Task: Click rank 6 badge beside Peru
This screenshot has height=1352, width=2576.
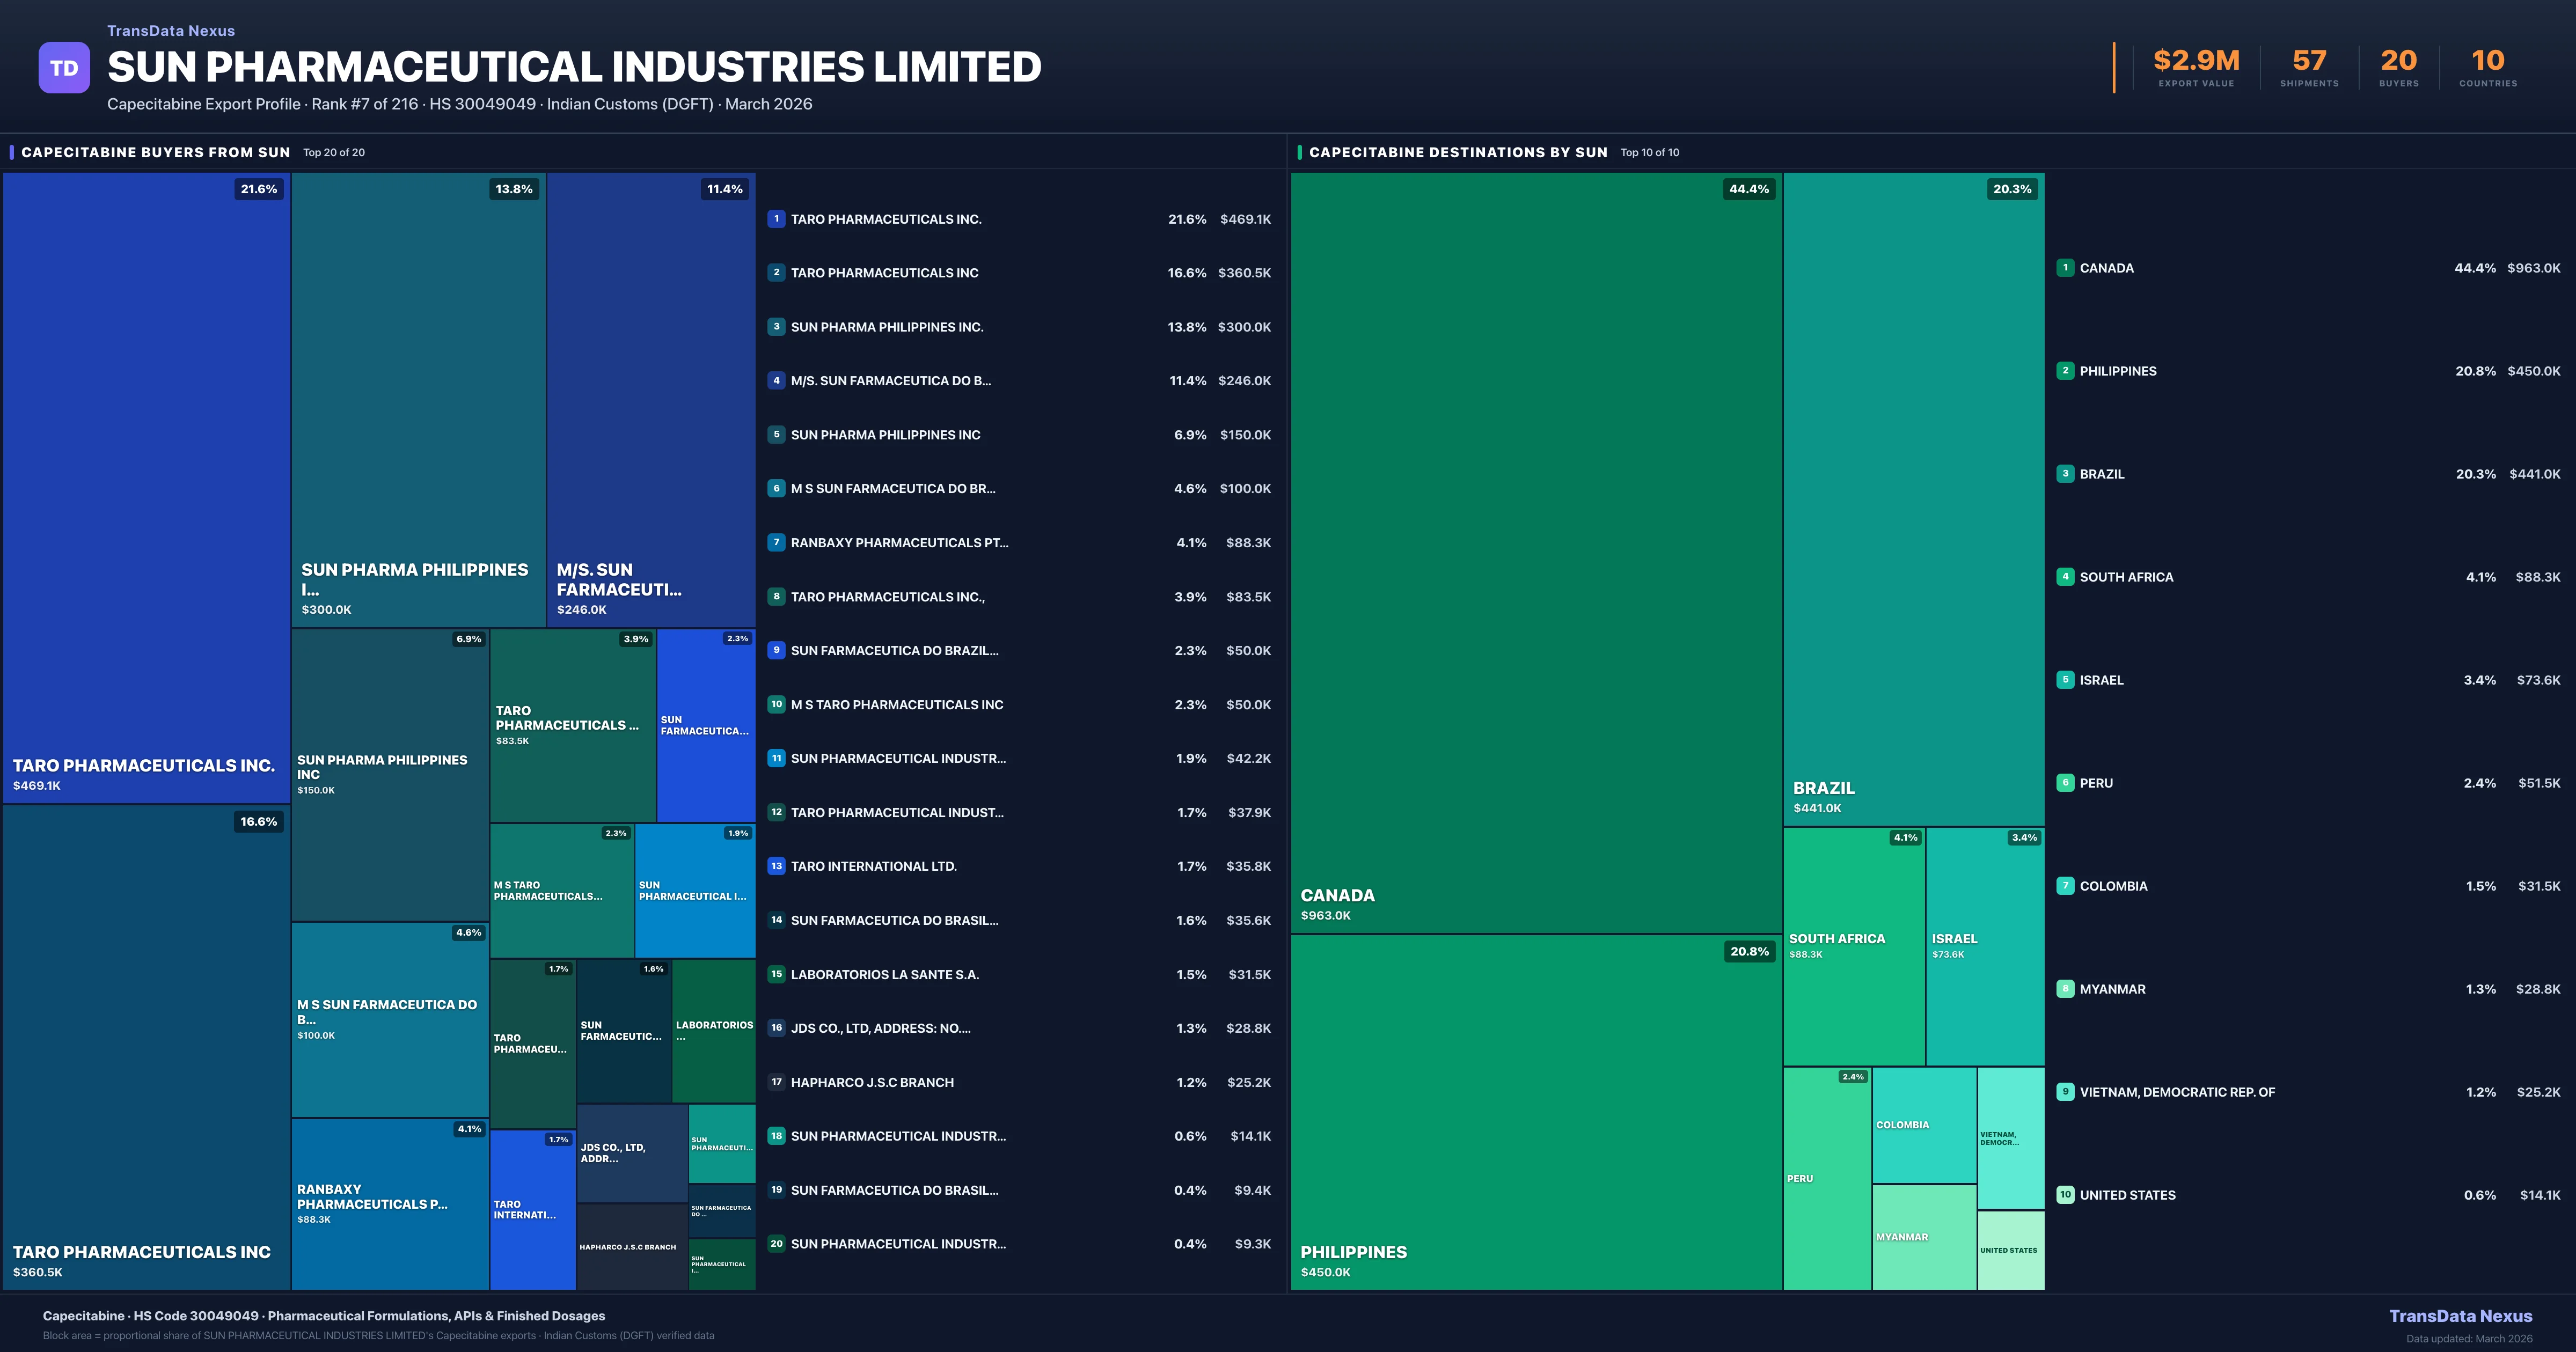Action: (2065, 783)
